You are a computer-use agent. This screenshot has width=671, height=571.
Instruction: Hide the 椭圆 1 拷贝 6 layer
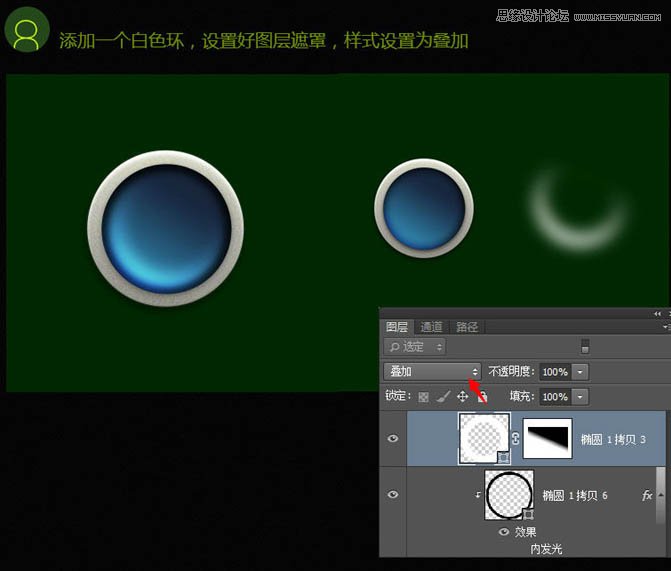tap(393, 494)
